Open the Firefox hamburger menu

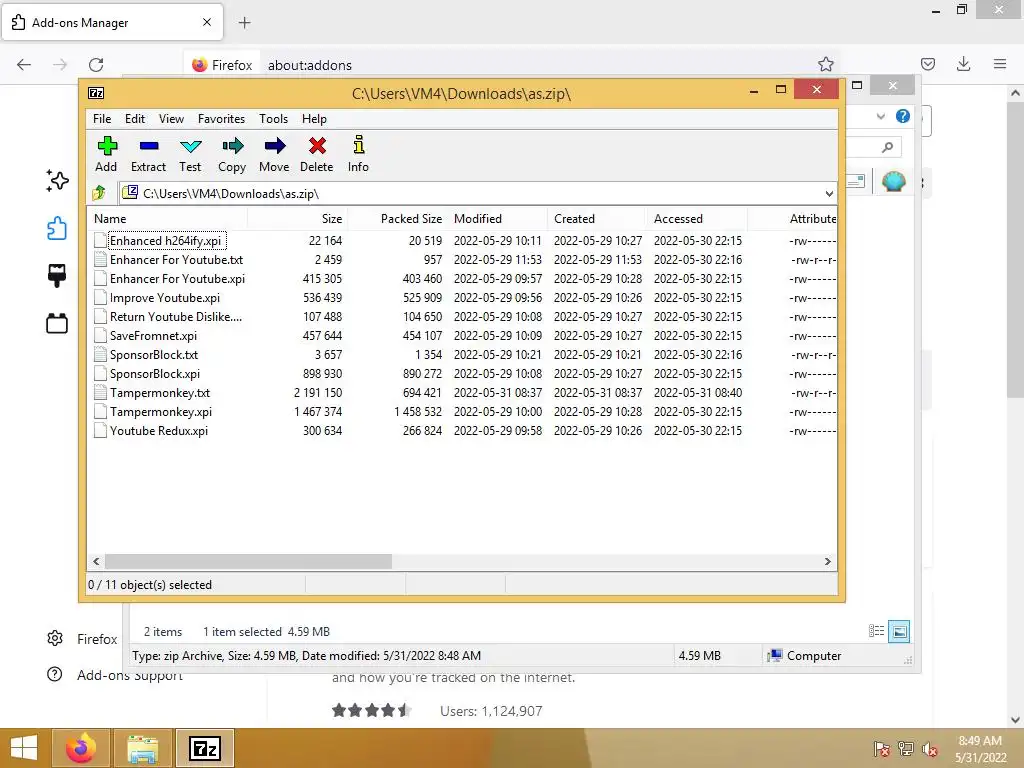pyautogui.click(x=1000, y=64)
